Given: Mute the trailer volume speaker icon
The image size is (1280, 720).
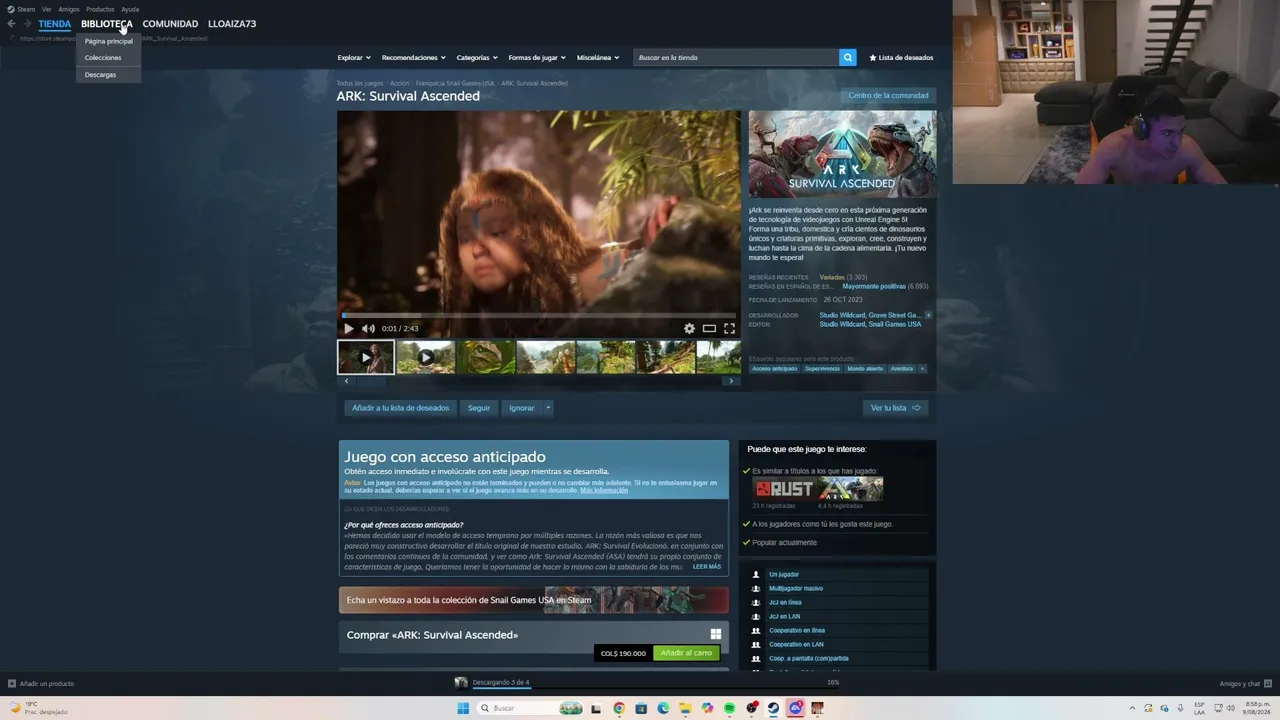Looking at the screenshot, I should tap(368, 328).
